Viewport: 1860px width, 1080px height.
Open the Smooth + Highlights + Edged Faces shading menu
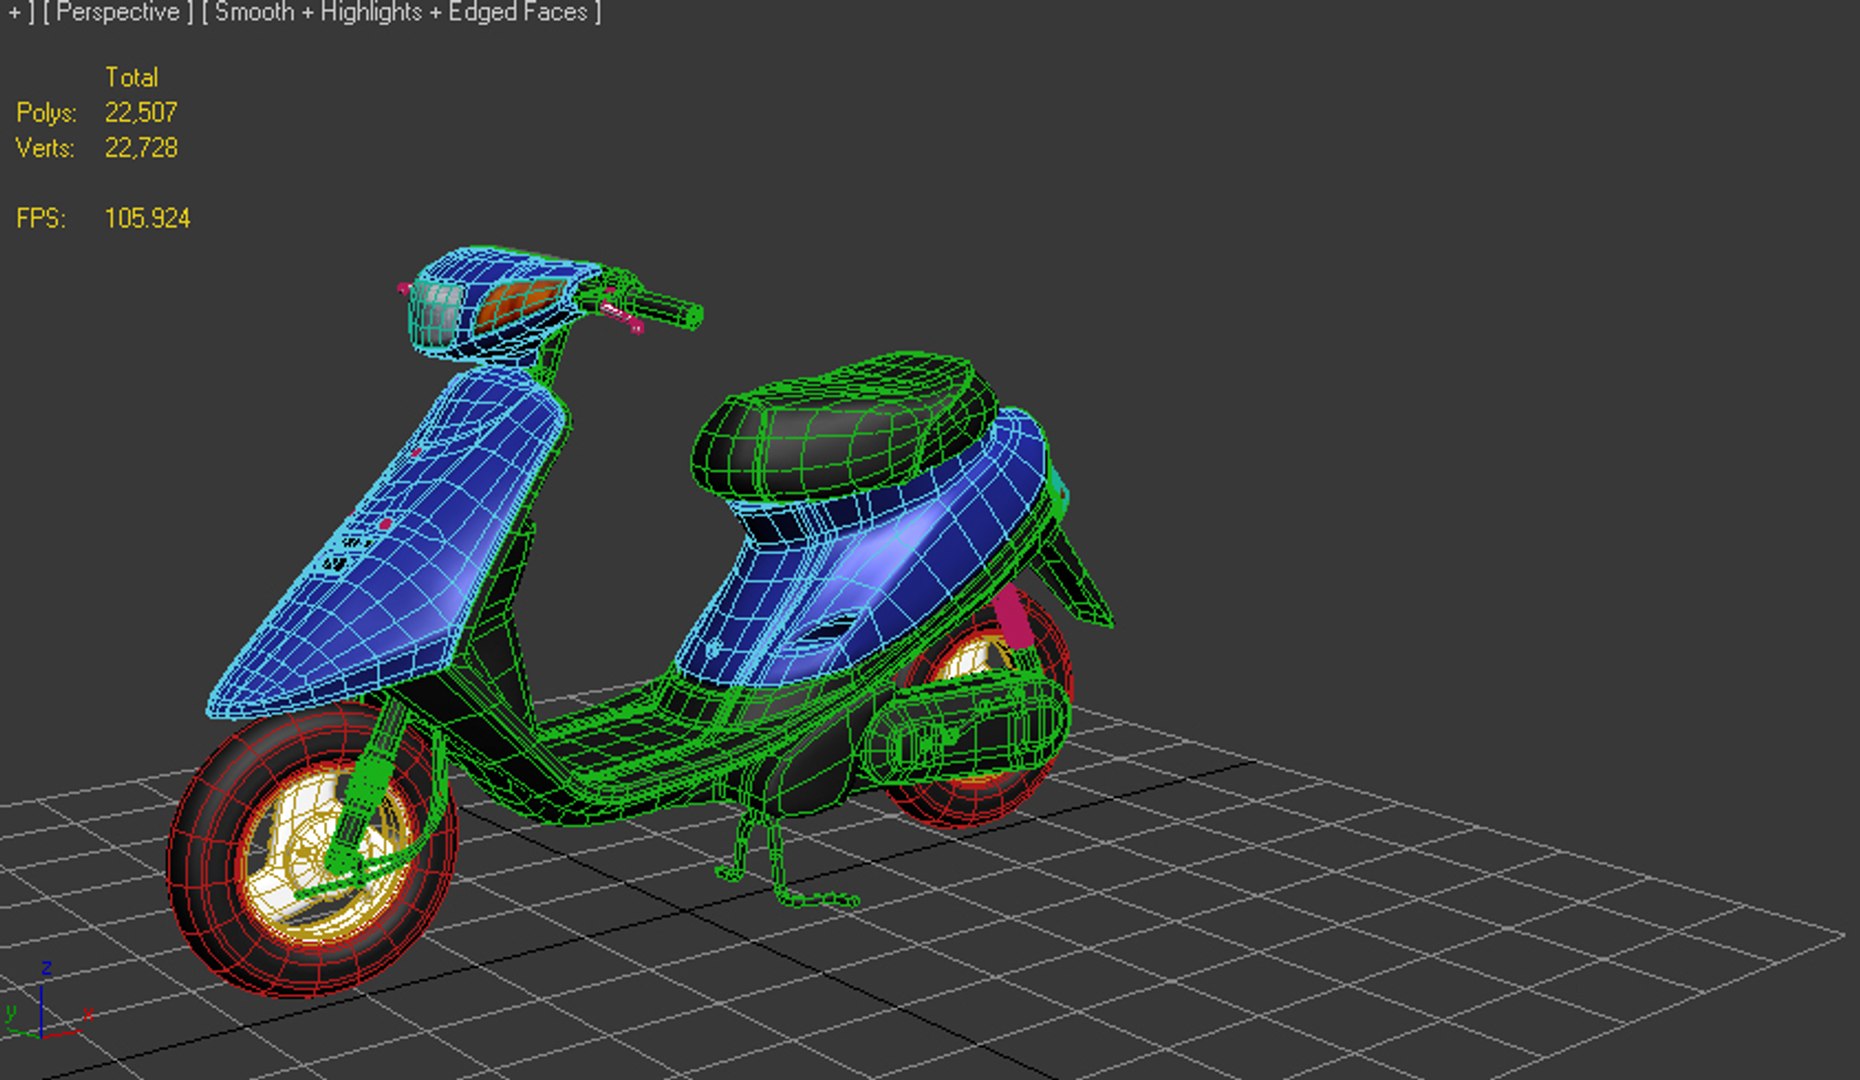click(x=401, y=12)
